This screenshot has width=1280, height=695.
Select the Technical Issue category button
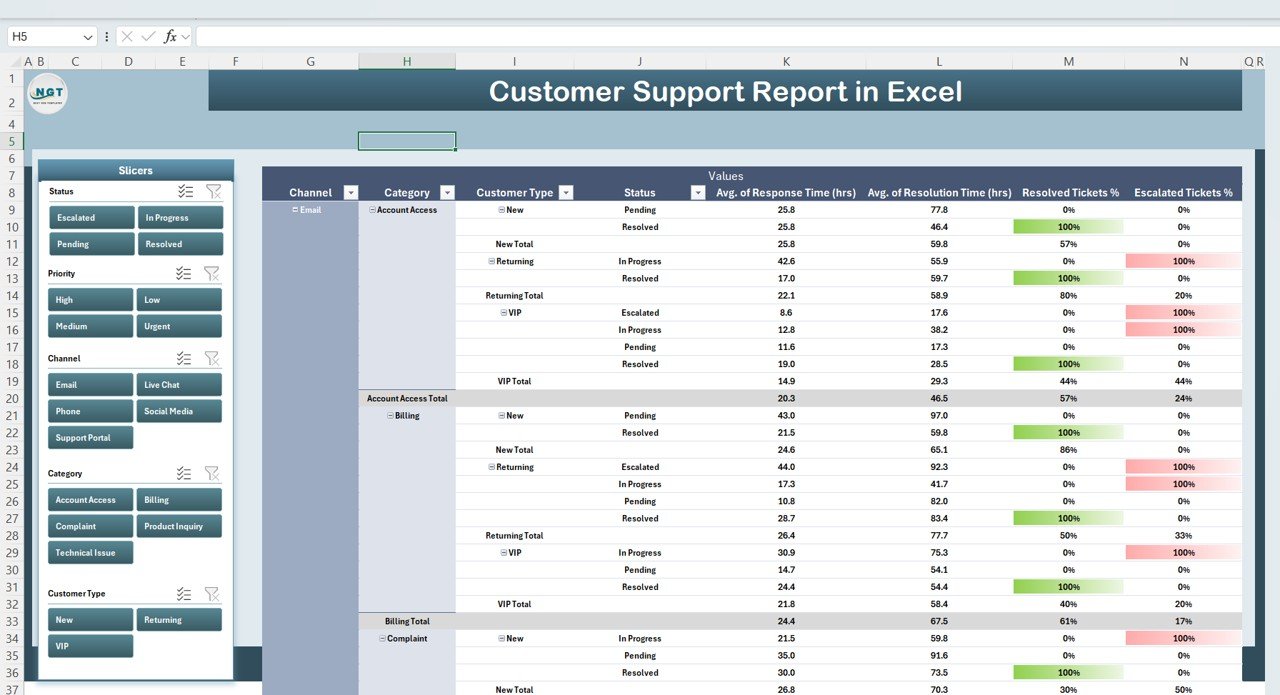pos(90,552)
